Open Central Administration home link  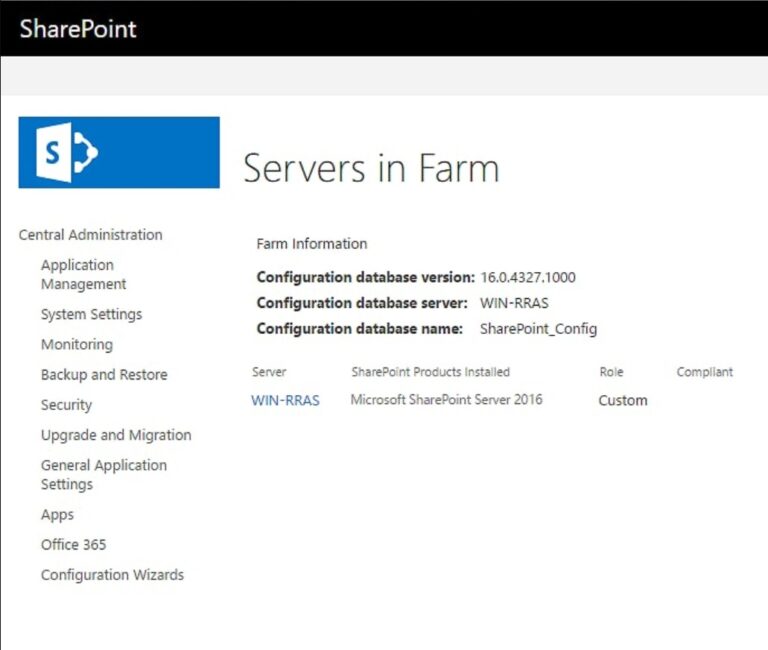pos(91,235)
